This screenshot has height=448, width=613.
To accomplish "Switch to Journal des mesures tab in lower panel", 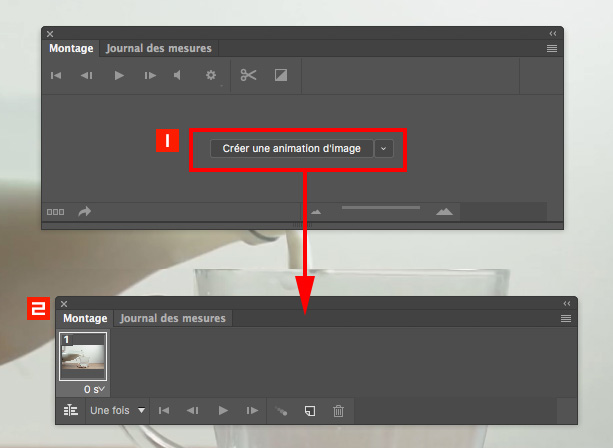I will pyautogui.click(x=173, y=318).
